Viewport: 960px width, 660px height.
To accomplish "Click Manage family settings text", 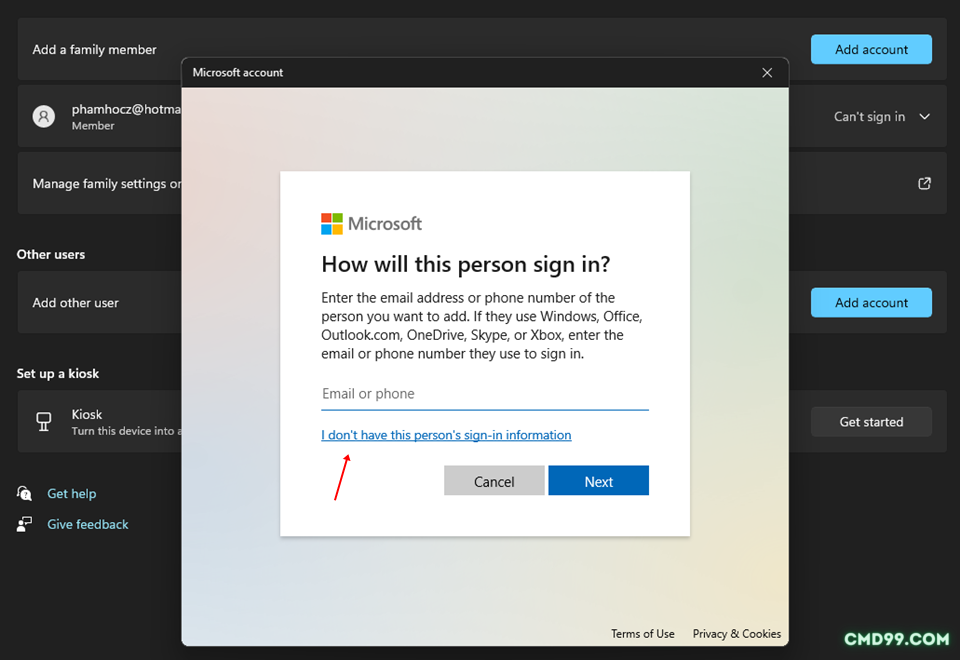I will pyautogui.click(x=107, y=184).
